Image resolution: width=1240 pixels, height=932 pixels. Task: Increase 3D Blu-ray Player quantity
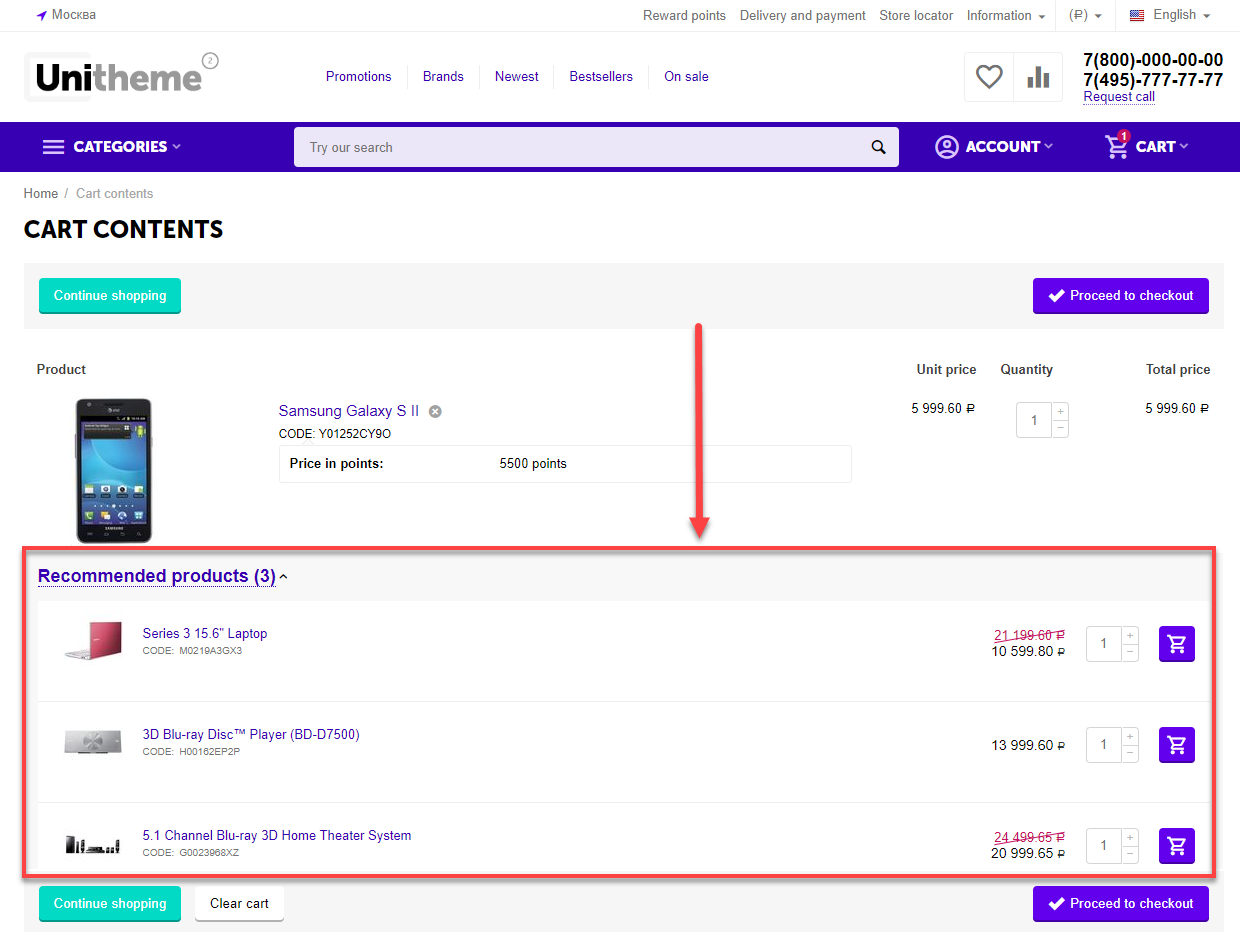click(1130, 736)
